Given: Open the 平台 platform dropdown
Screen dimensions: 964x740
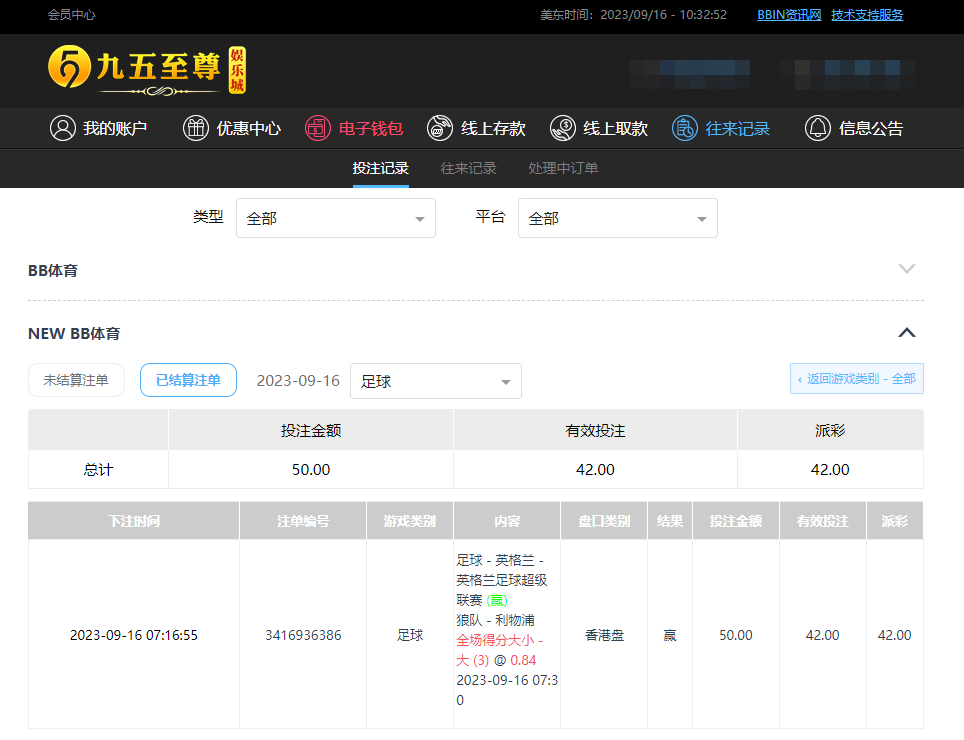Looking at the screenshot, I should [617, 218].
